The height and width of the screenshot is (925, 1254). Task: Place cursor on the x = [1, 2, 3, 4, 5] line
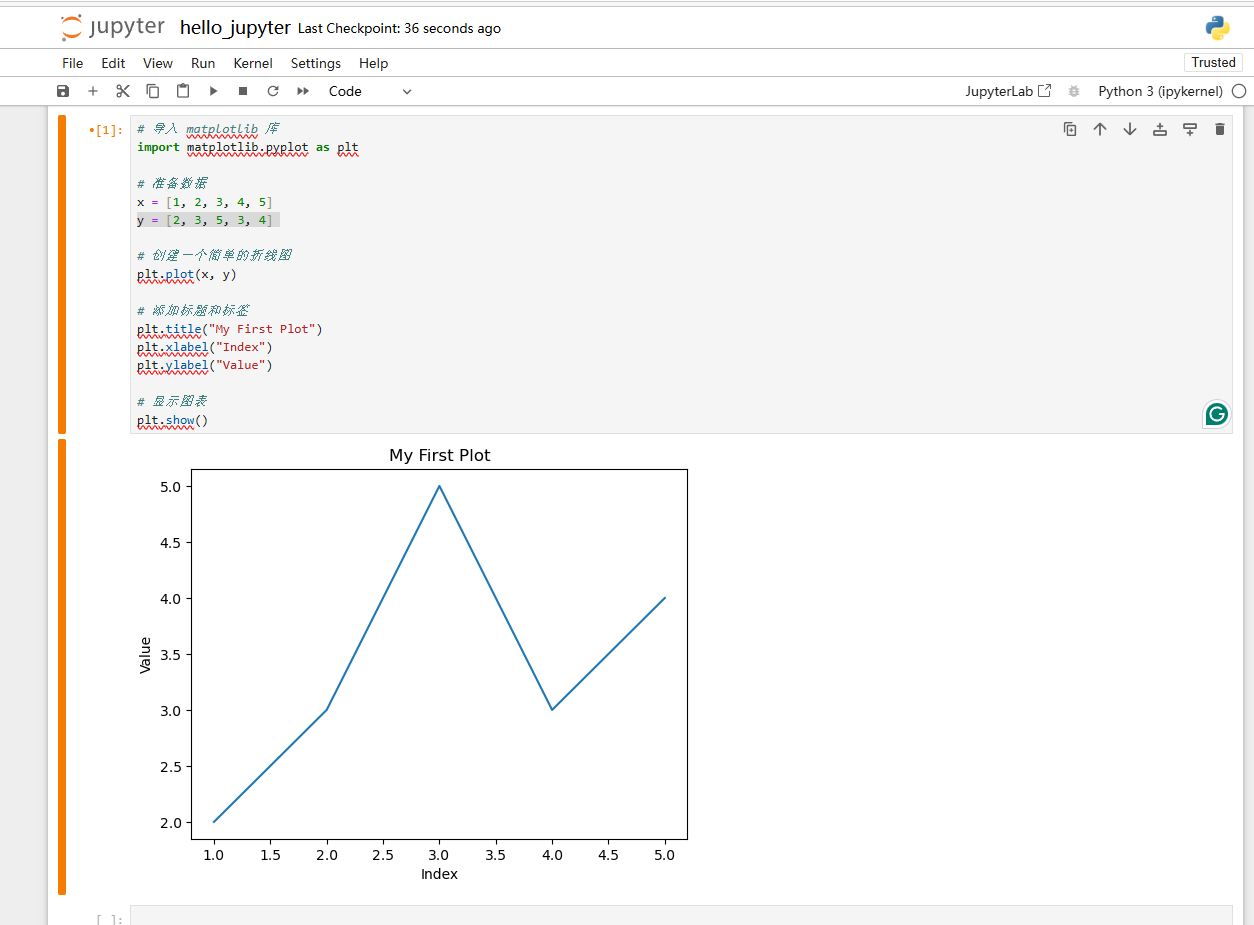(204, 202)
